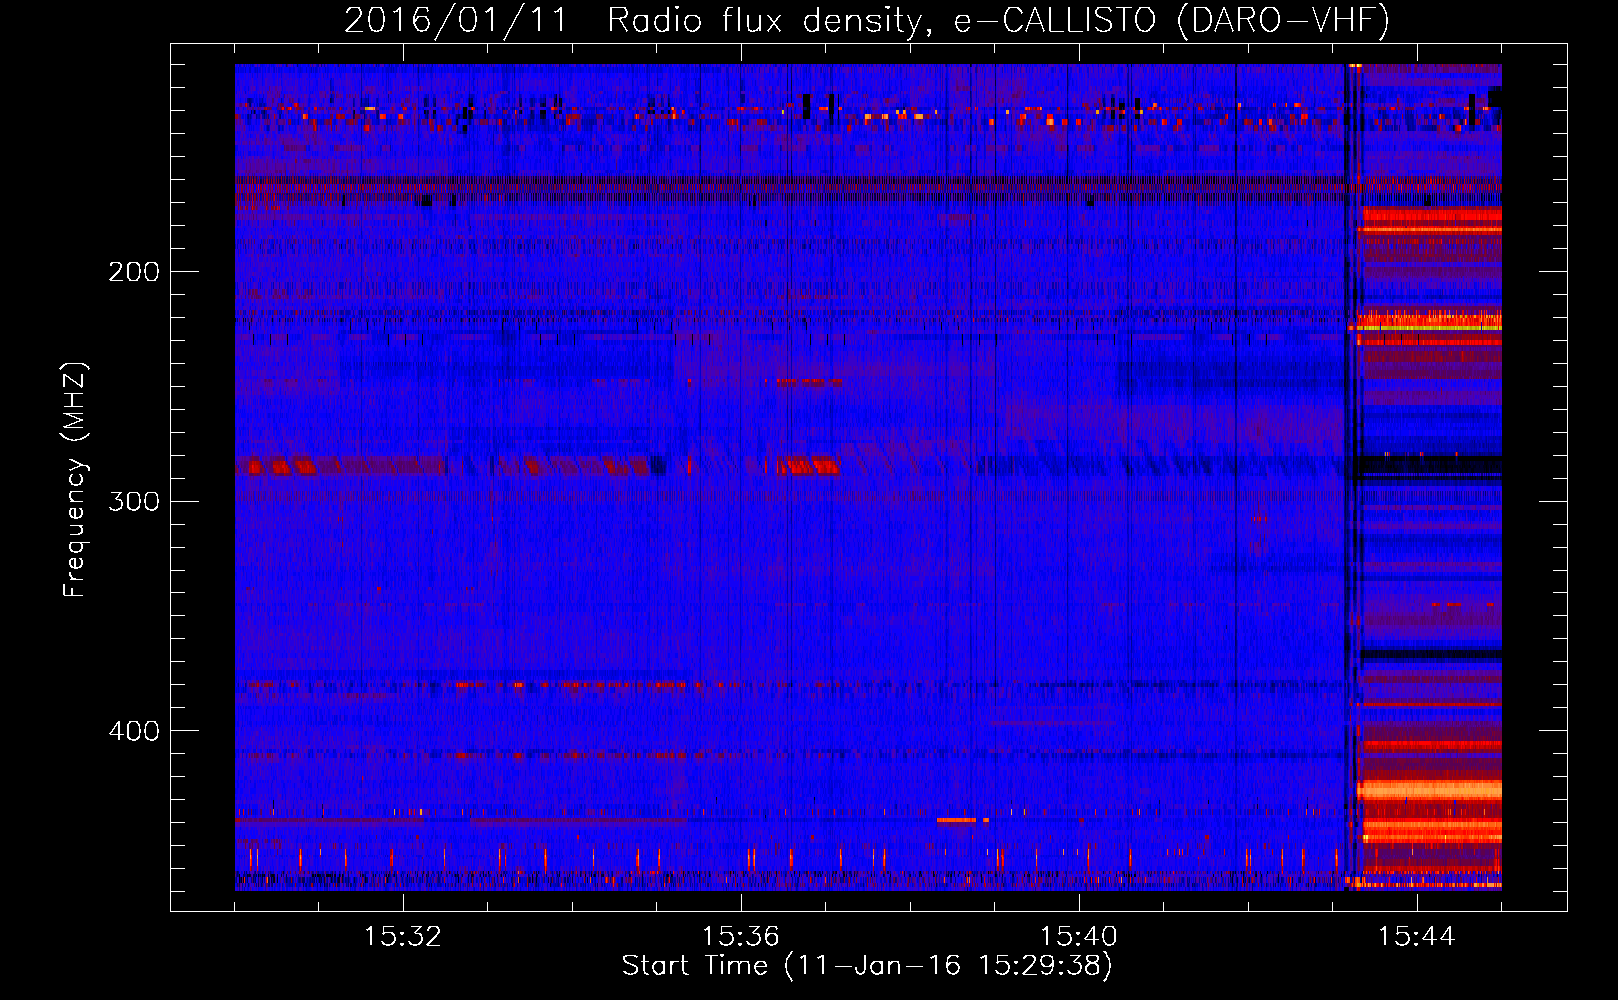Click the '15:36' time tick label
Image resolution: width=1618 pixels, height=1000 pixels.
point(740,937)
